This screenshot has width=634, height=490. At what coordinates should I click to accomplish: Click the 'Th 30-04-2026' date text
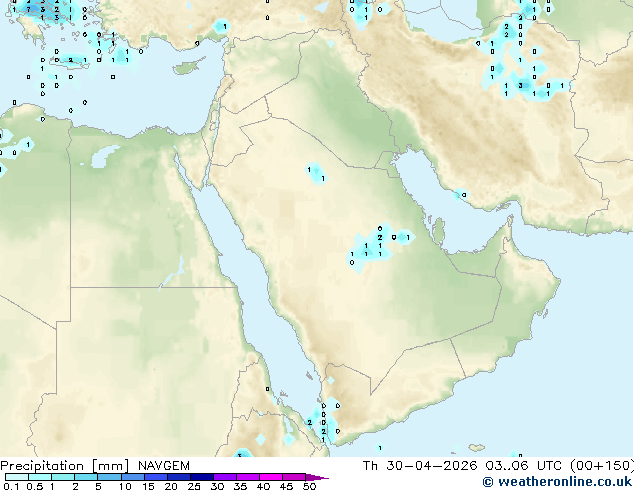[x=420, y=466]
